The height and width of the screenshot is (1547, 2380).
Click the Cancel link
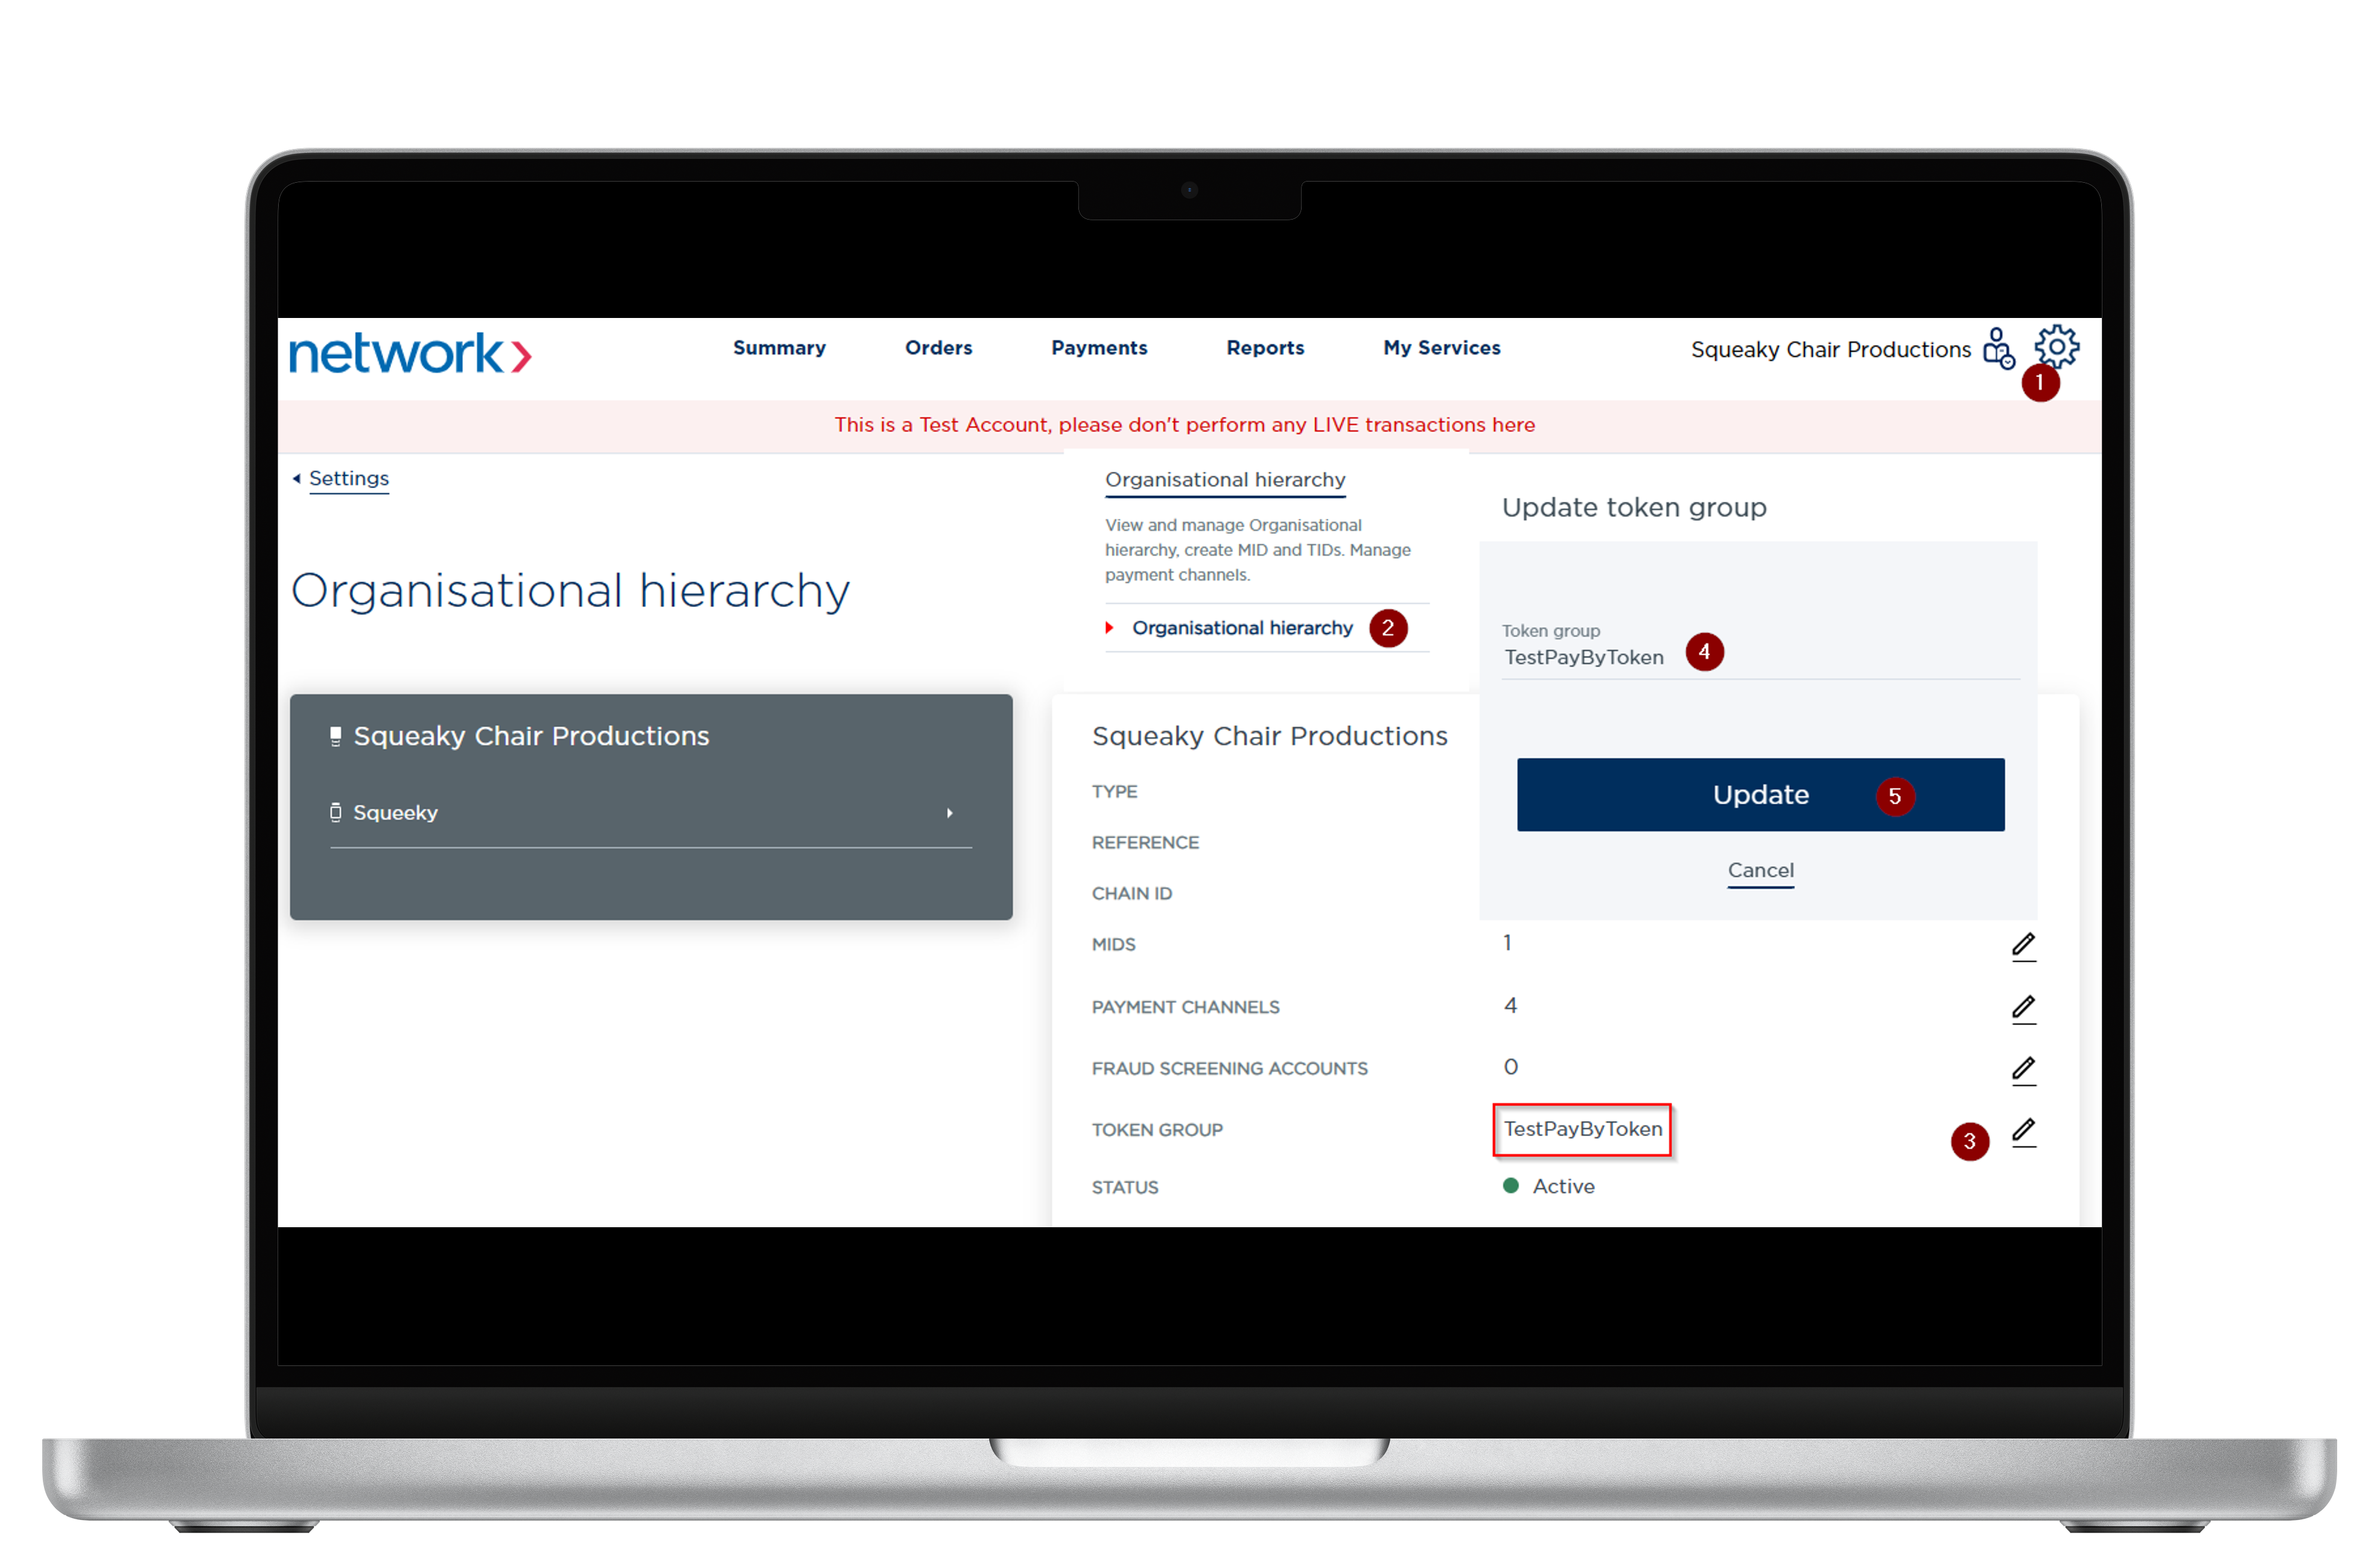pos(1760,870)
